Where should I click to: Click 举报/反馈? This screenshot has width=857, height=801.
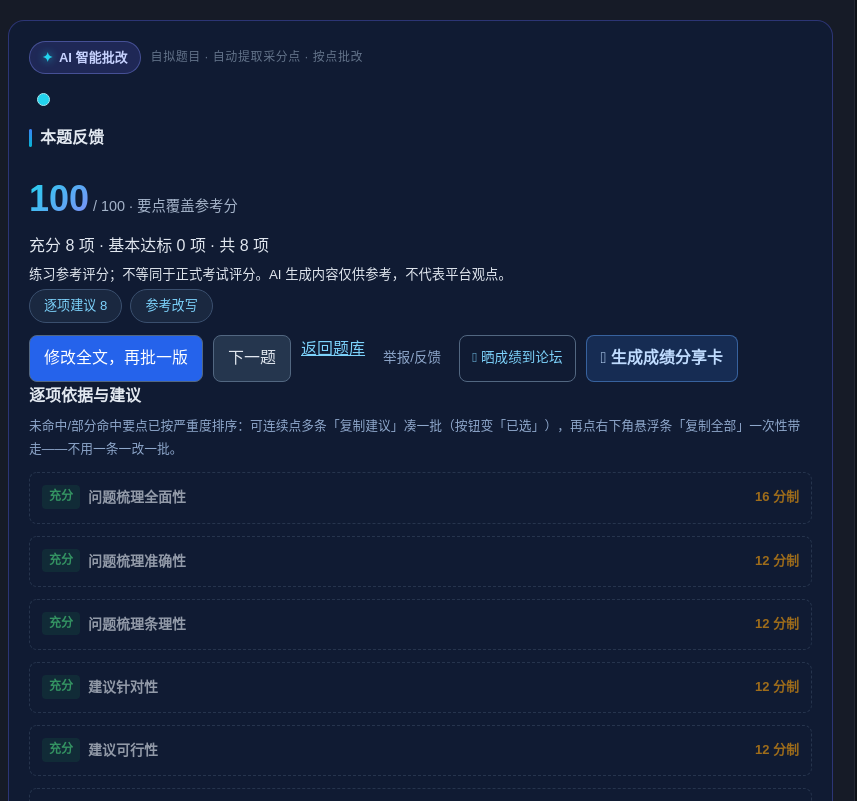click(x=412, y=357)
